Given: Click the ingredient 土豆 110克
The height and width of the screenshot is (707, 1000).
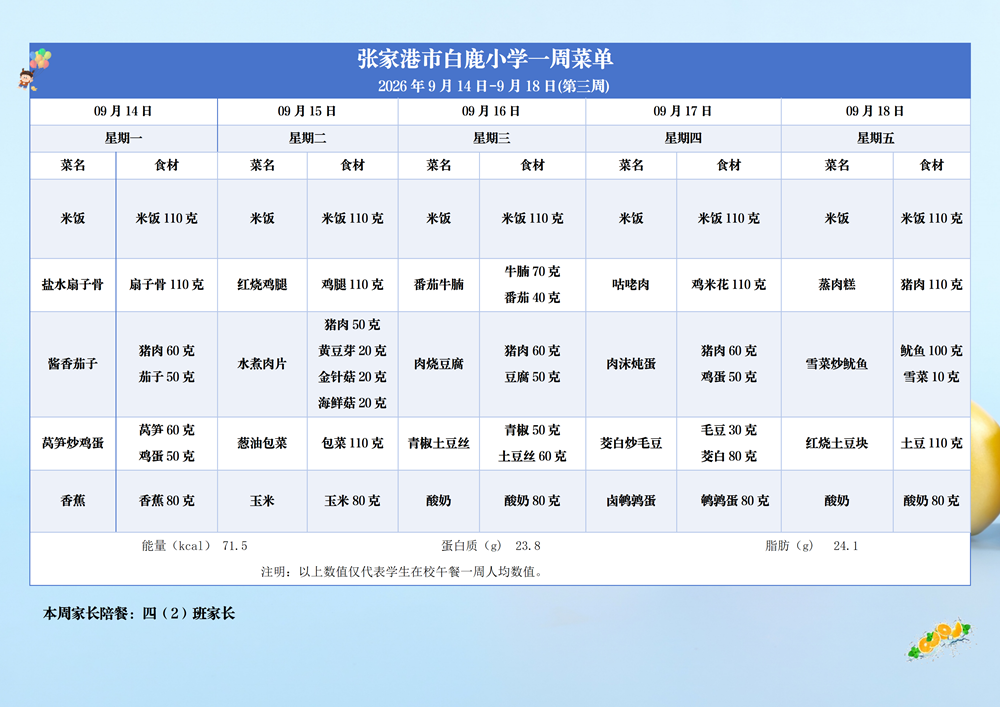Looking at the screenshot, I should tap(932, 443).
